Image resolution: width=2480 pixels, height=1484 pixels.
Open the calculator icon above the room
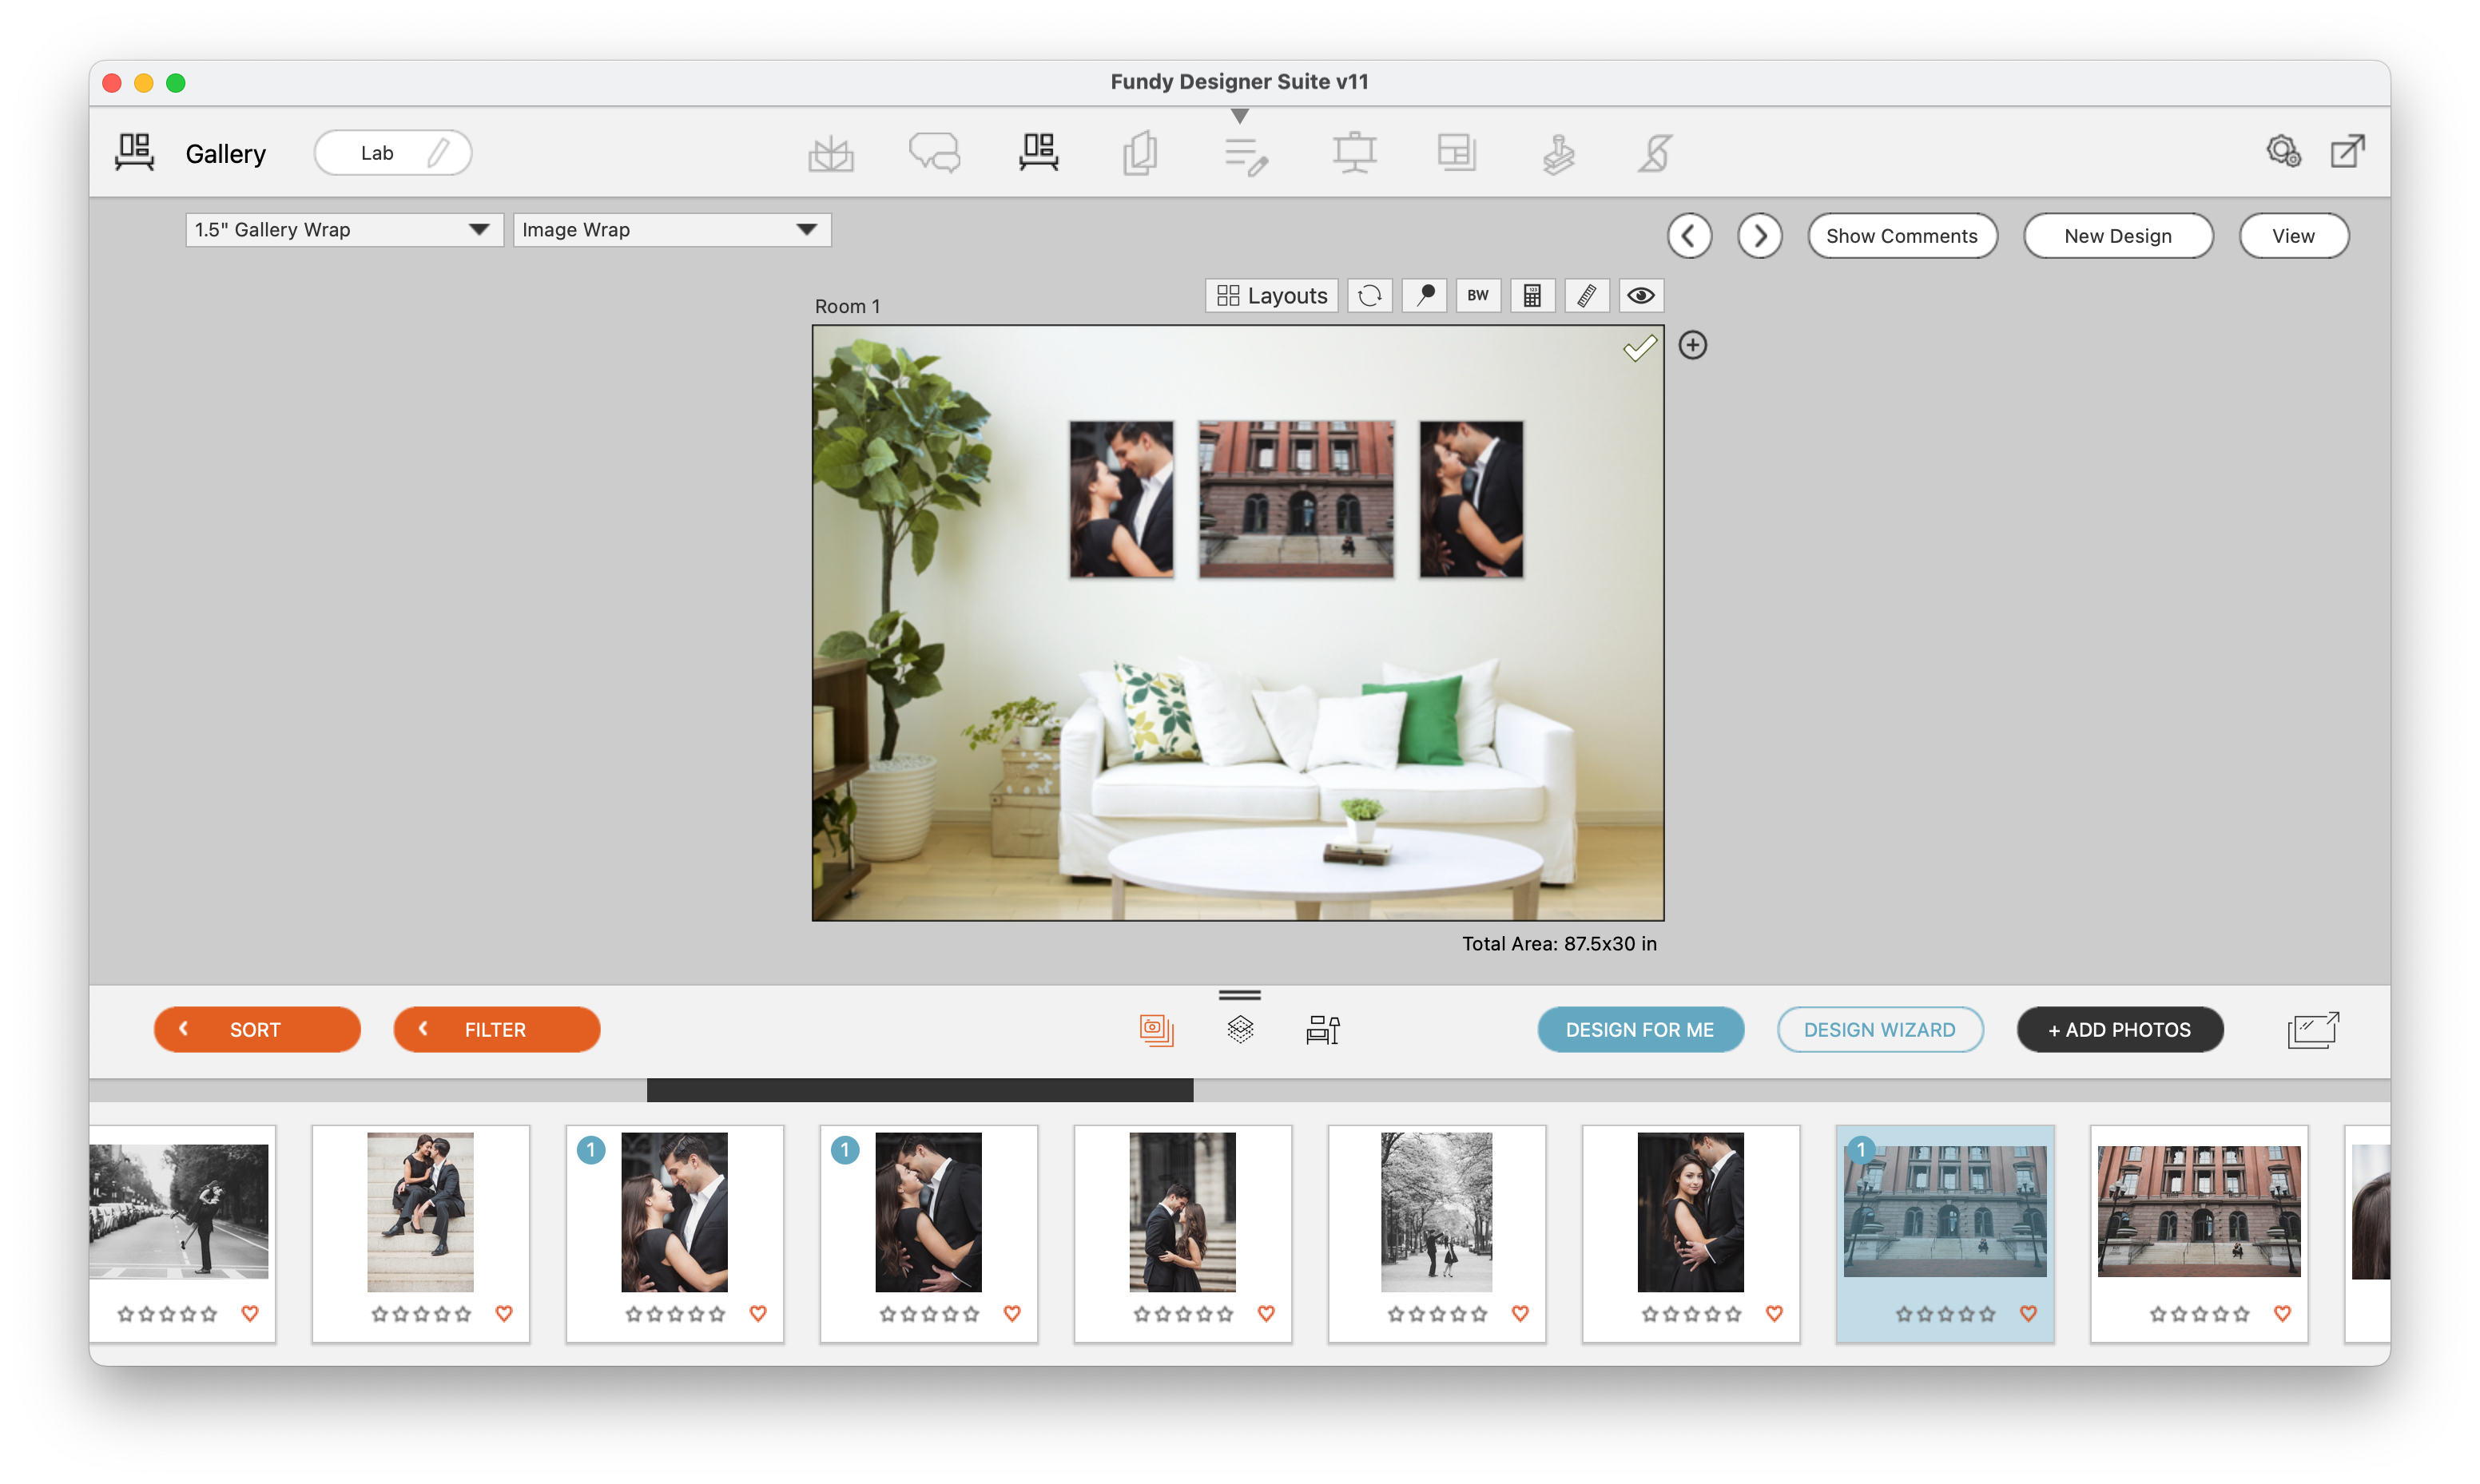[1532, 295]
